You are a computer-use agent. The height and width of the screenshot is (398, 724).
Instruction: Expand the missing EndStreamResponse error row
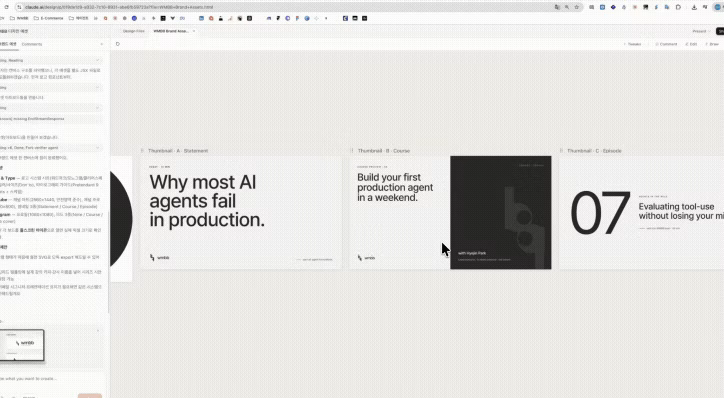pyautogui.click(x=51, y=119)
